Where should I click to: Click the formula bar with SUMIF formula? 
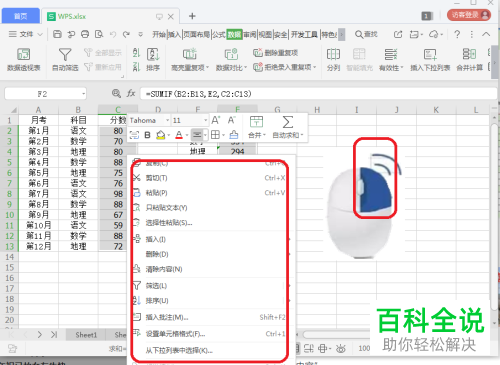click(x=318, y=94)
